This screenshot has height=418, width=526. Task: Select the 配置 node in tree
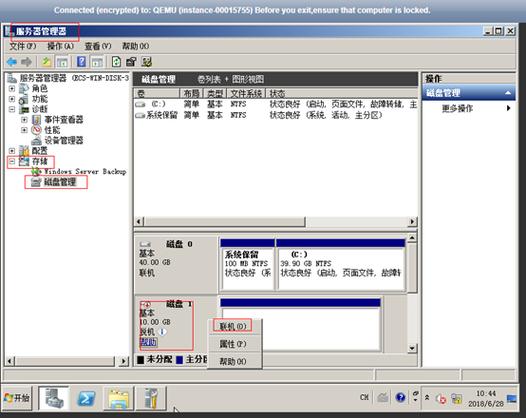click(x=40, y=151)
